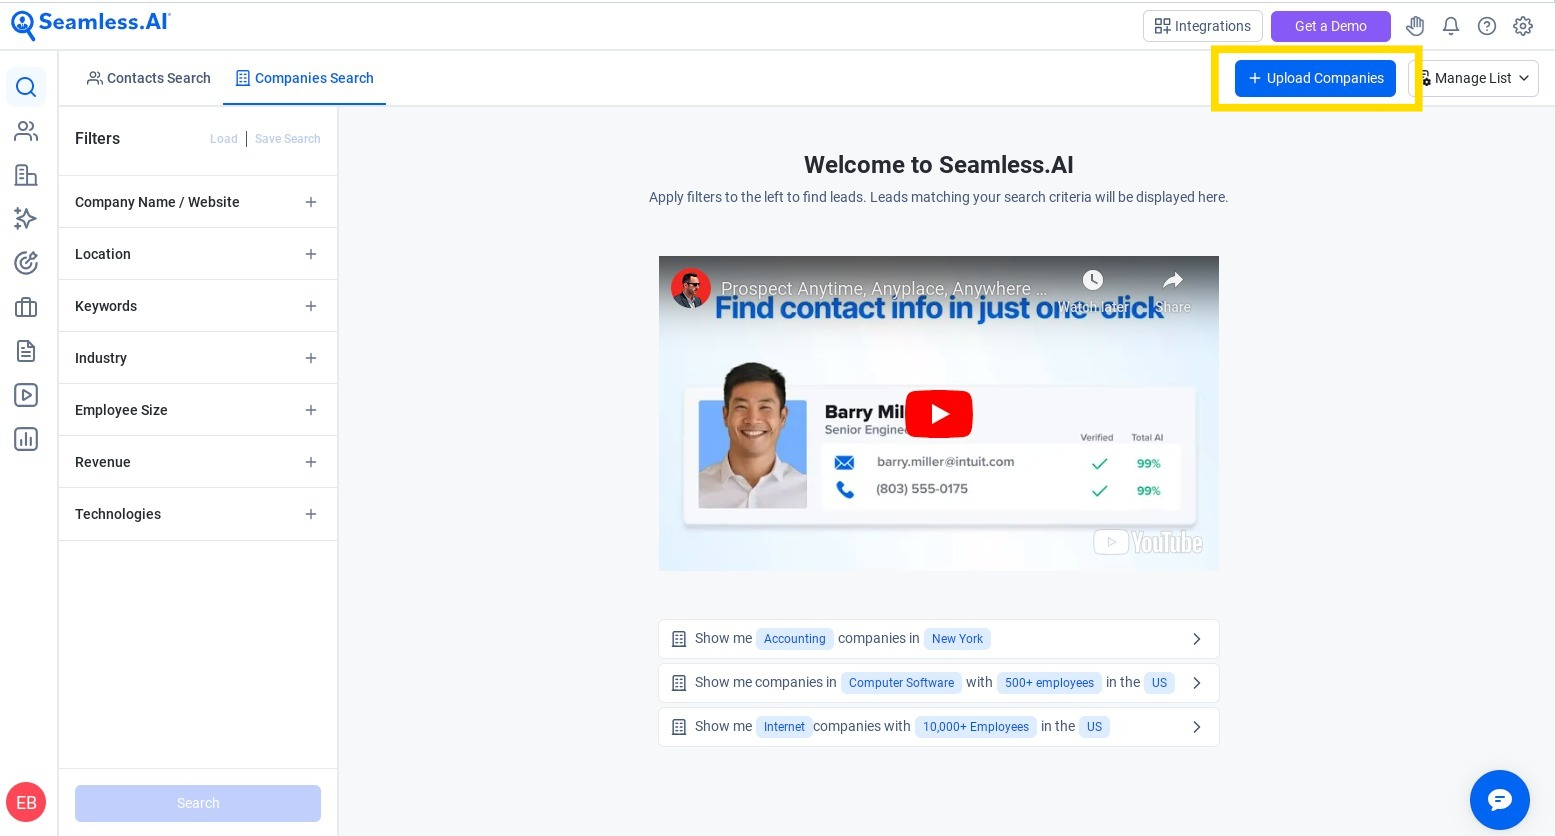
Task: Click the EB user avatar
Action: (26, 802)
